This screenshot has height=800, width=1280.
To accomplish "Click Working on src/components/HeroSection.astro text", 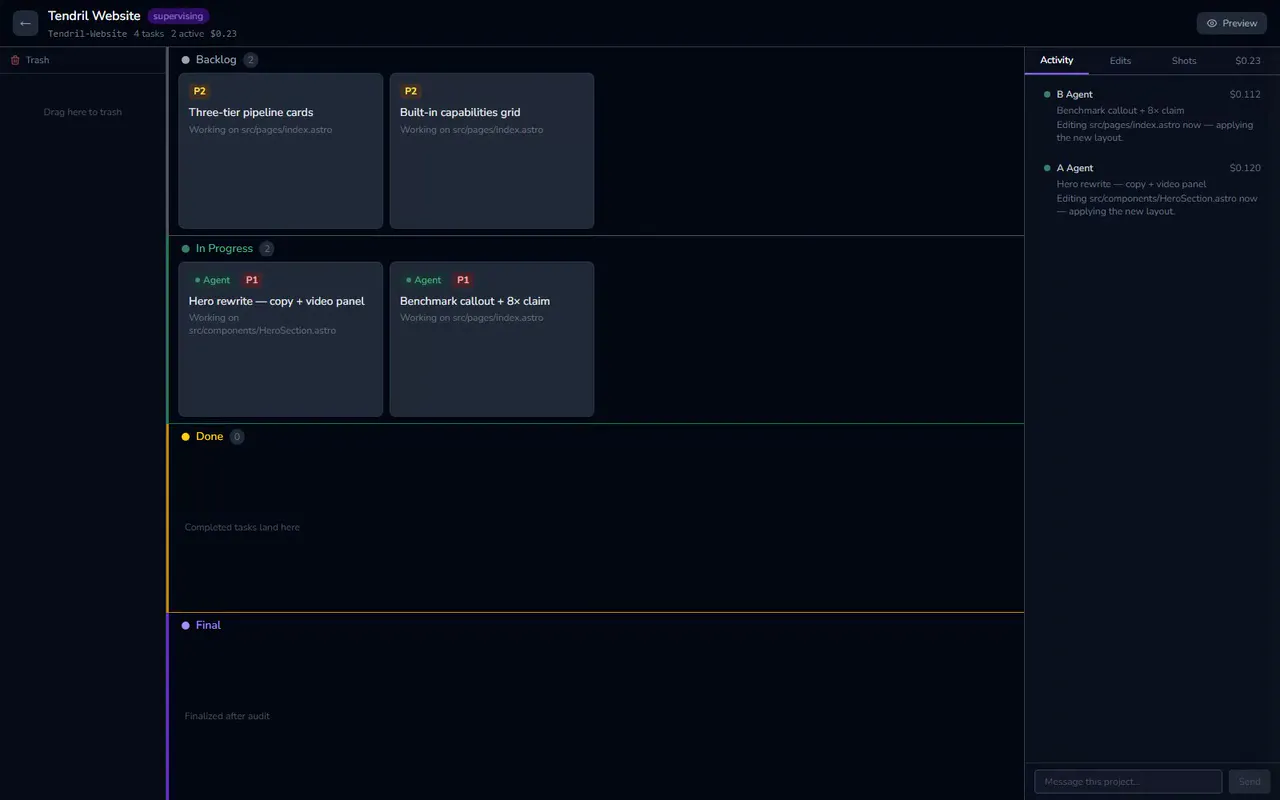I will (x=262, y=324).
